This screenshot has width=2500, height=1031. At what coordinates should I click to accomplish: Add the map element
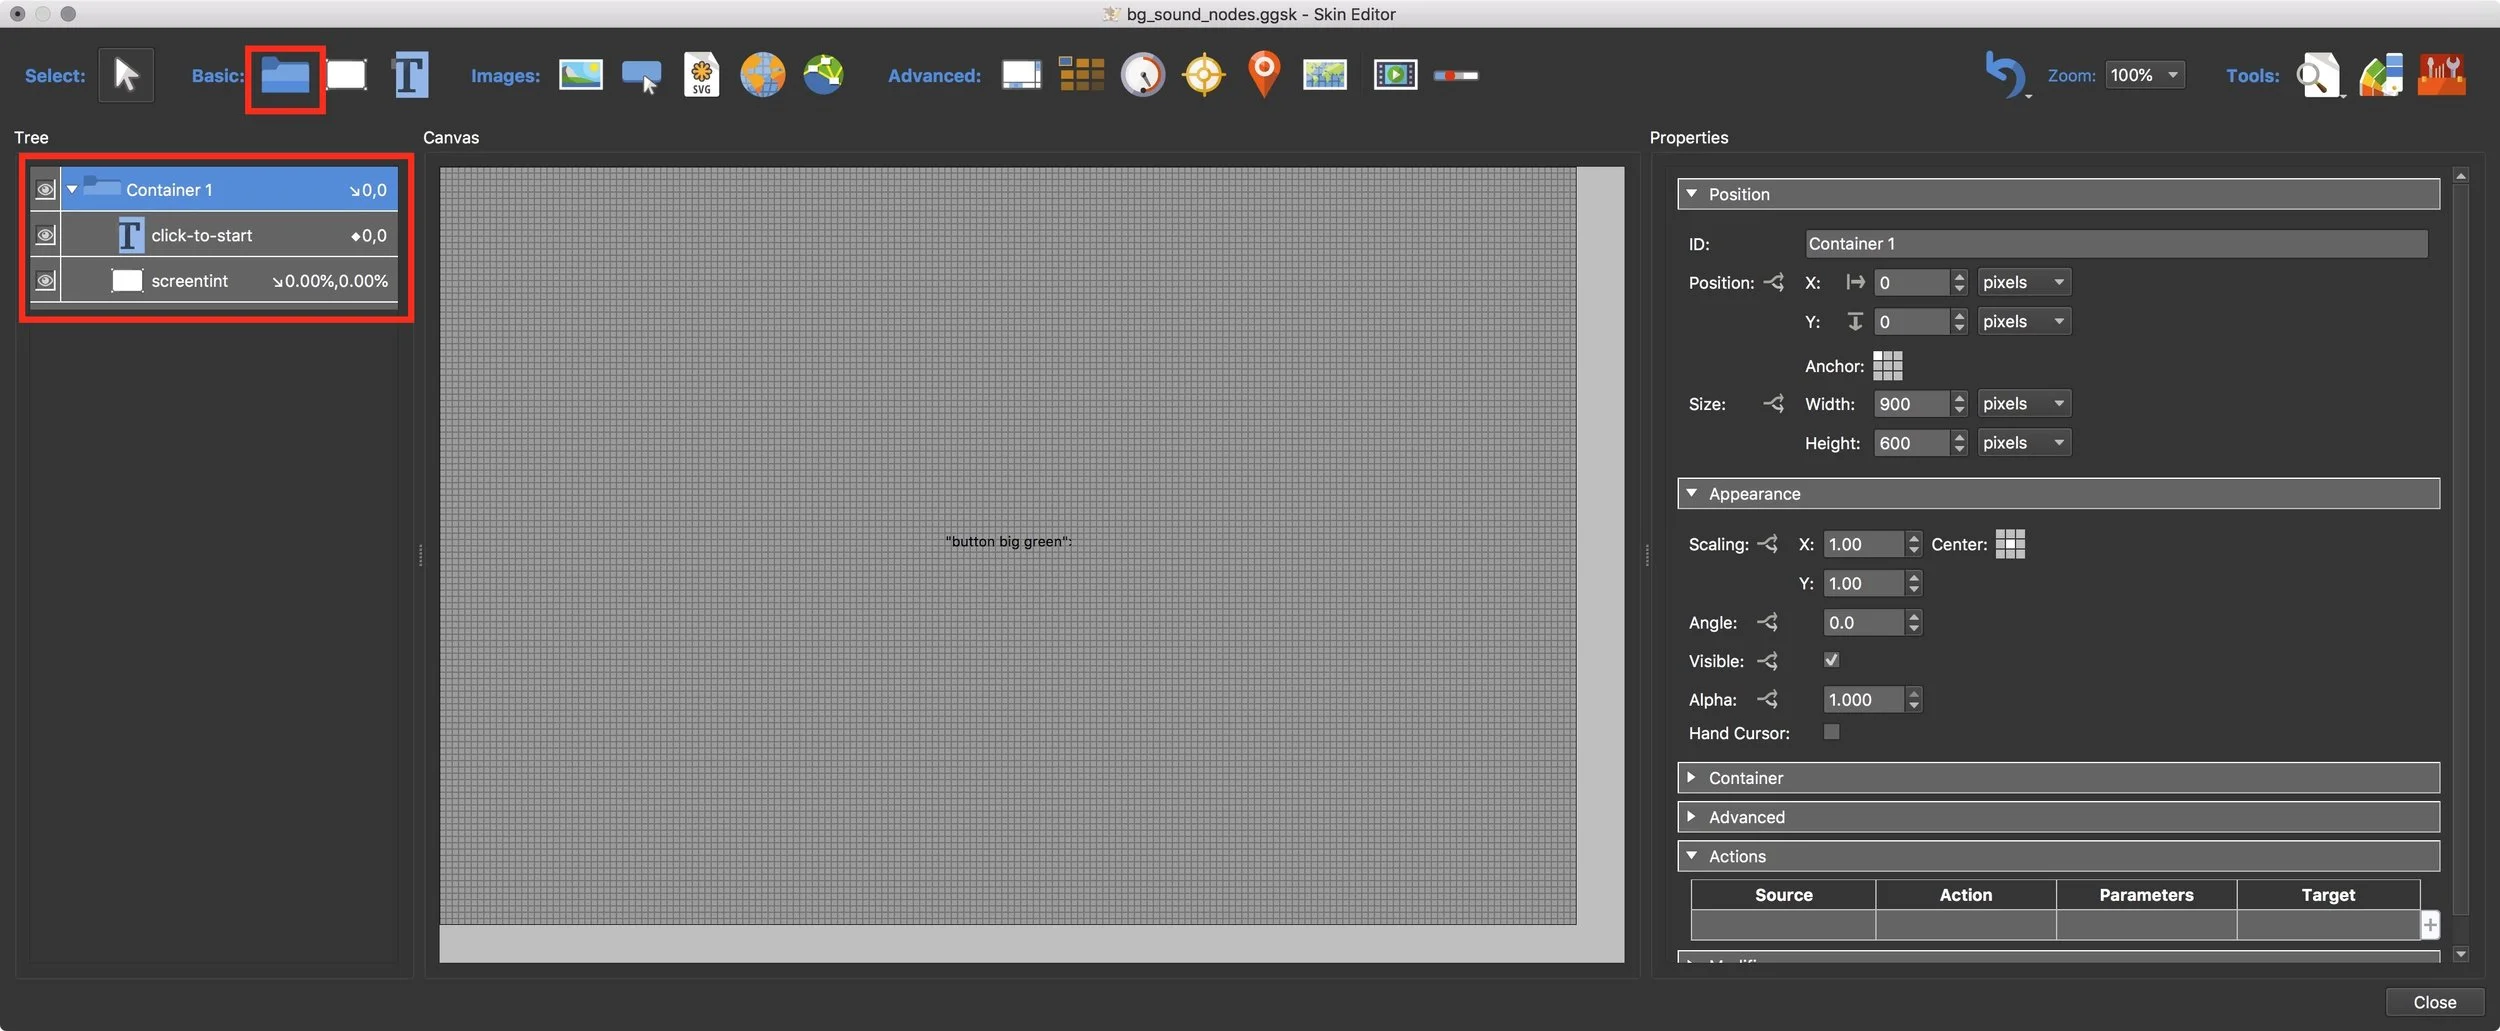coord(1325,75)
